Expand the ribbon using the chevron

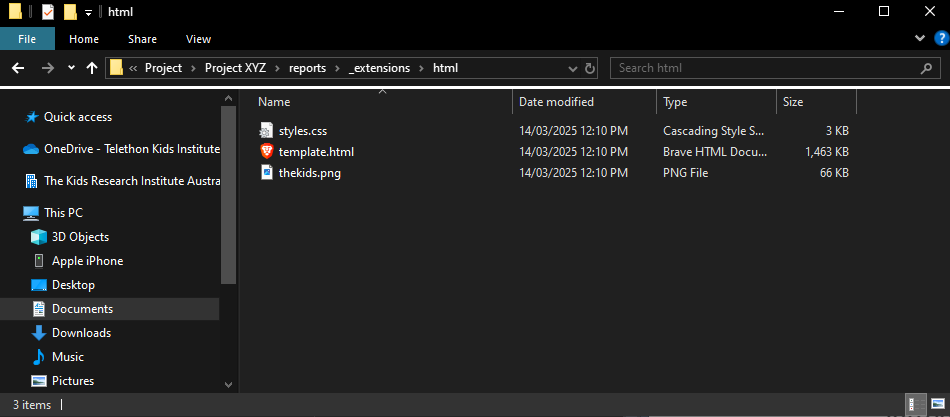(x=921, y=38)
